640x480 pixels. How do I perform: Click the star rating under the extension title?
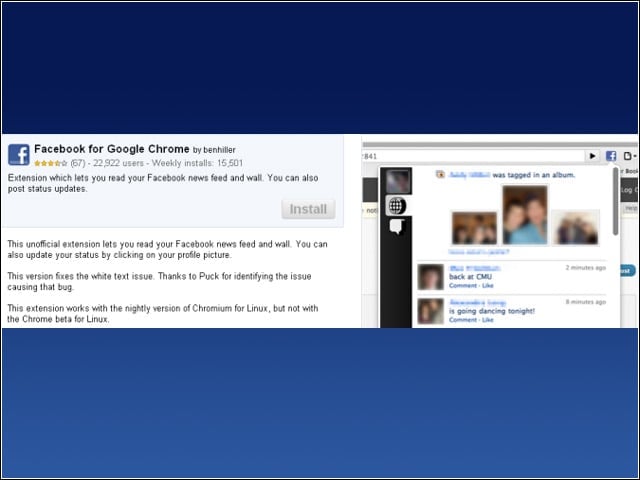(51, 163)
